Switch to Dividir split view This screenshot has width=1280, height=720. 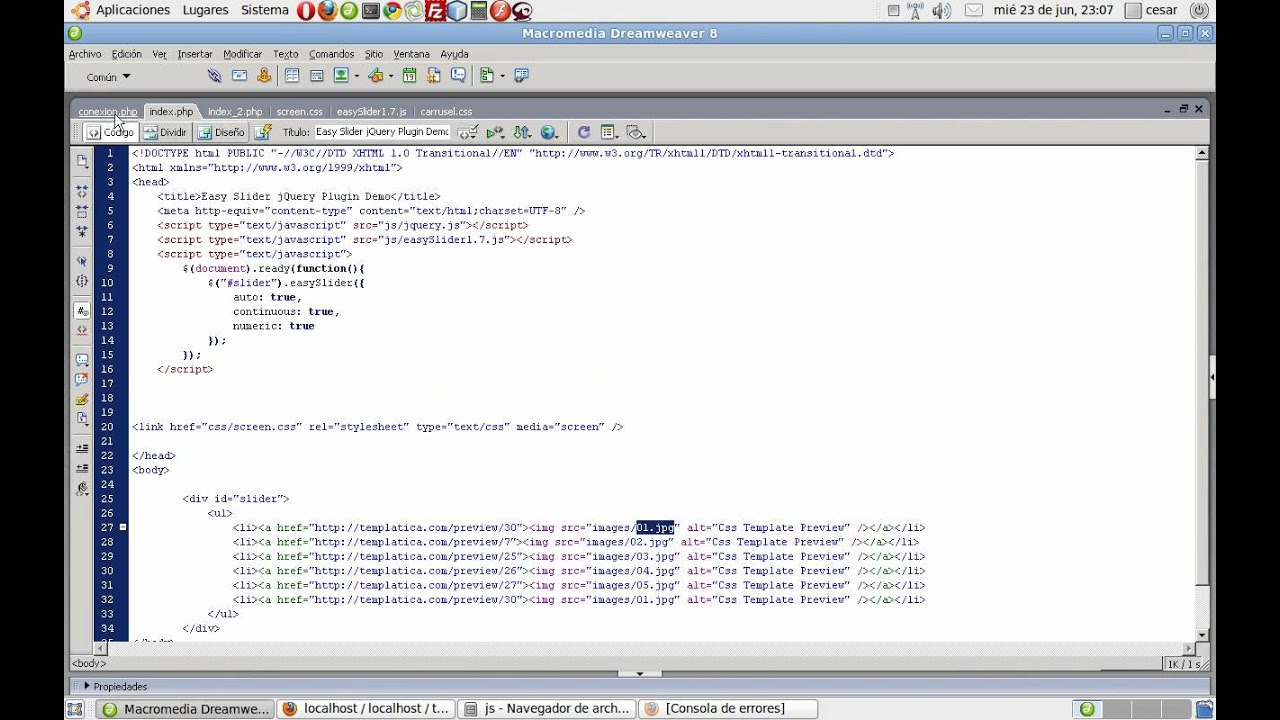(x=165, y=132)
